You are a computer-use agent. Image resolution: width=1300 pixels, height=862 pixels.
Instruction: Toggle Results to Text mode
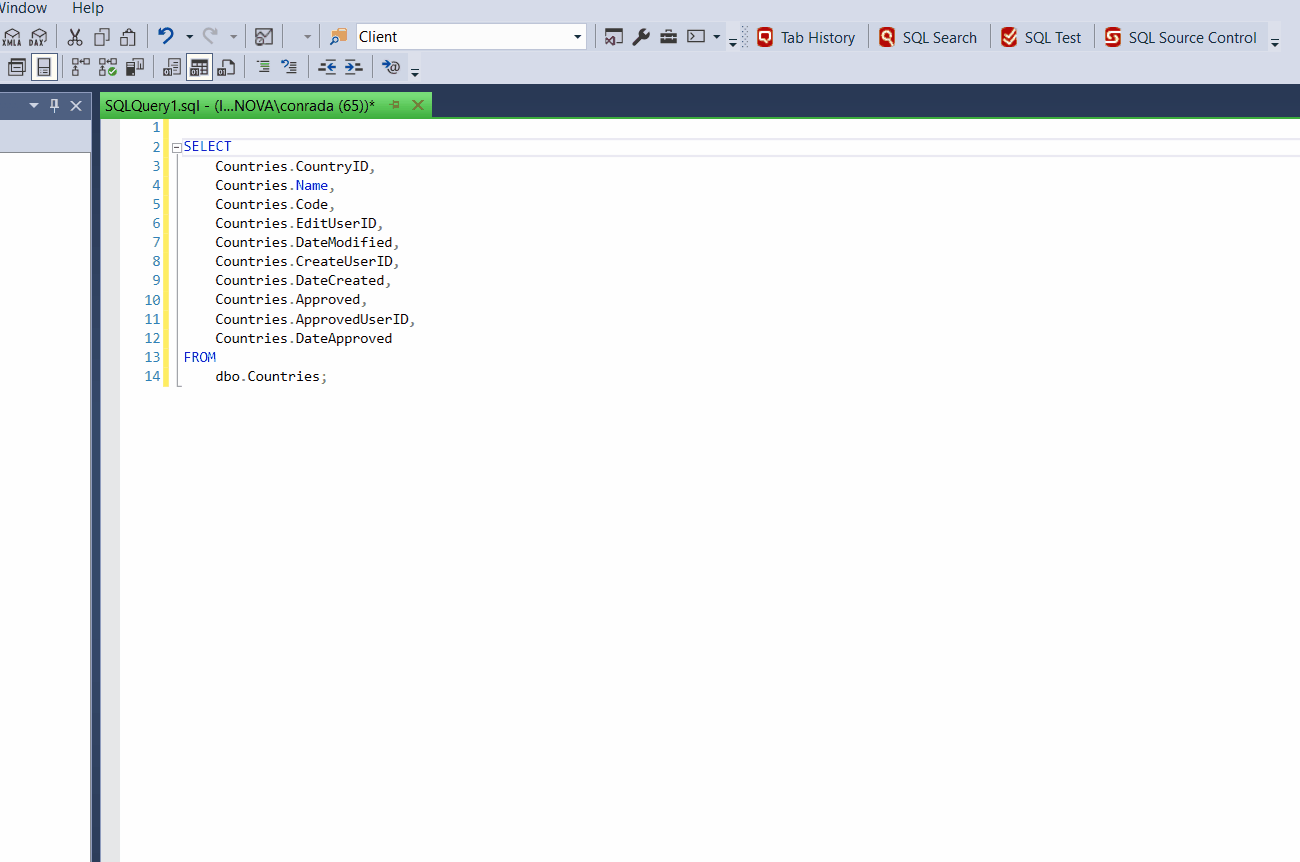(172, 67)
